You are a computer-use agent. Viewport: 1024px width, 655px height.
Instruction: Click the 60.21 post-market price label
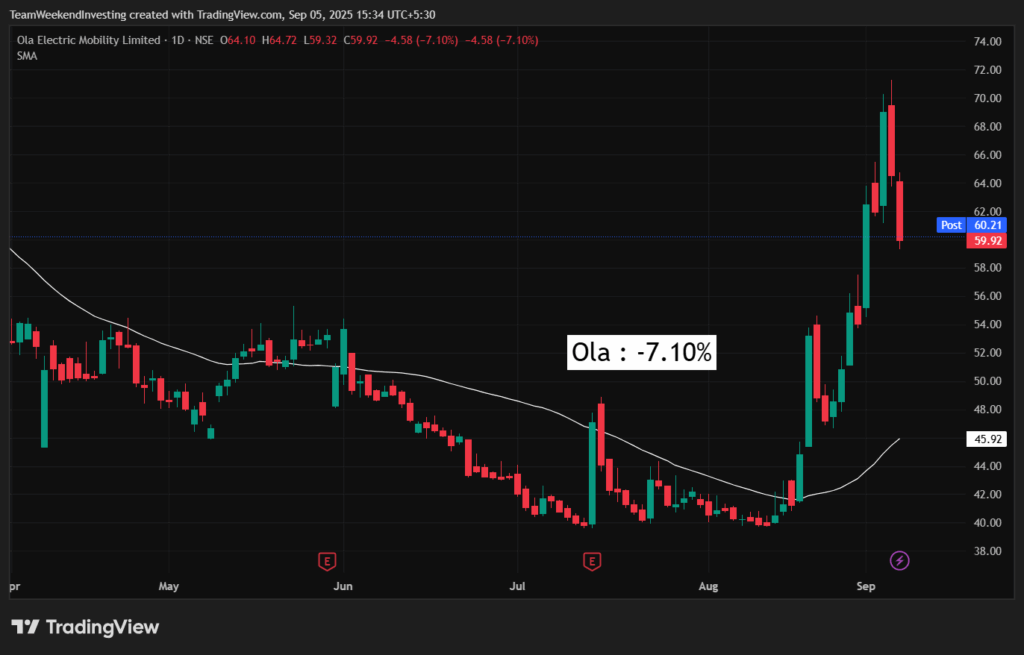tap(987, 225)
